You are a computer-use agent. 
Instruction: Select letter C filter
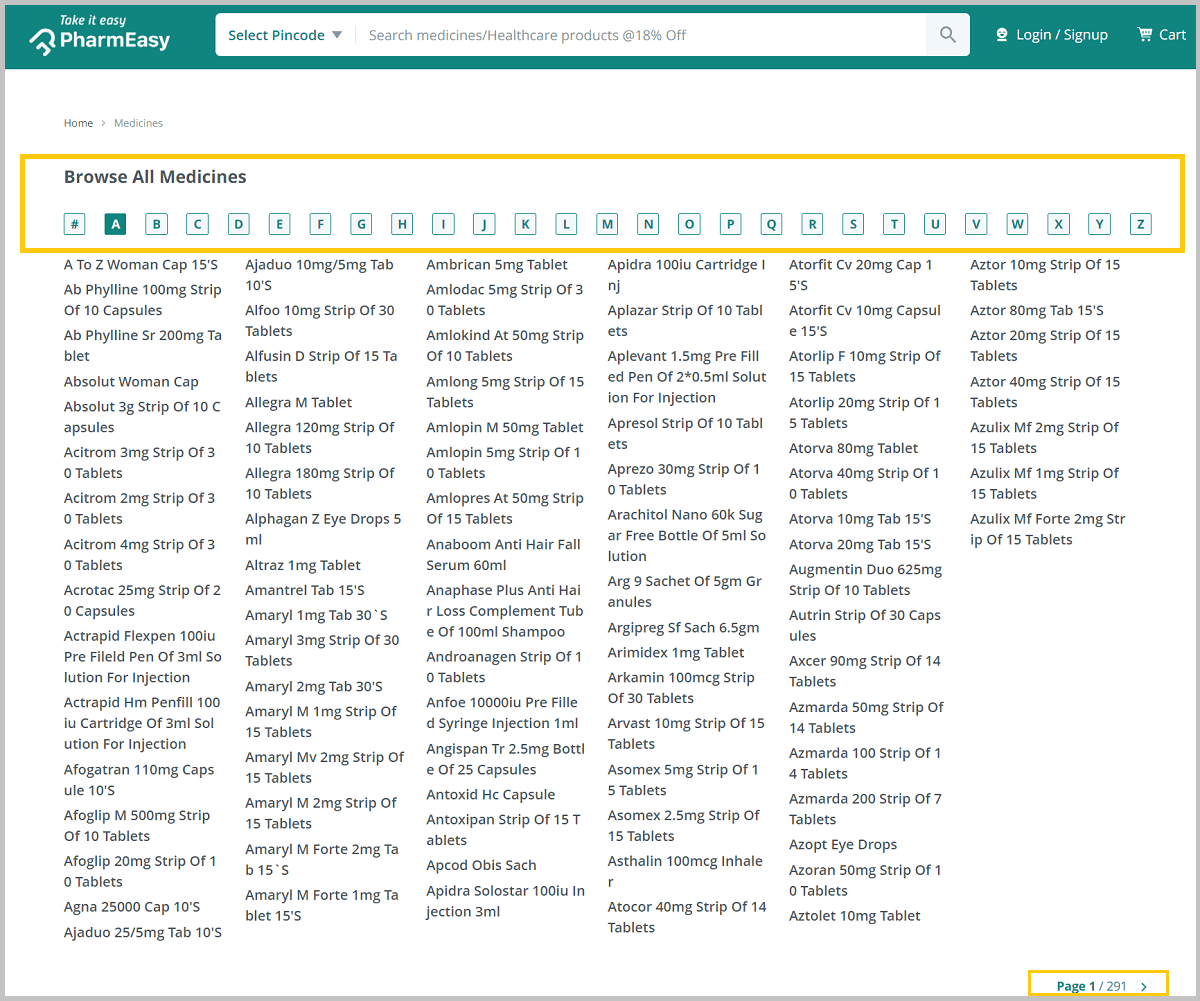(x=197, y=224)
